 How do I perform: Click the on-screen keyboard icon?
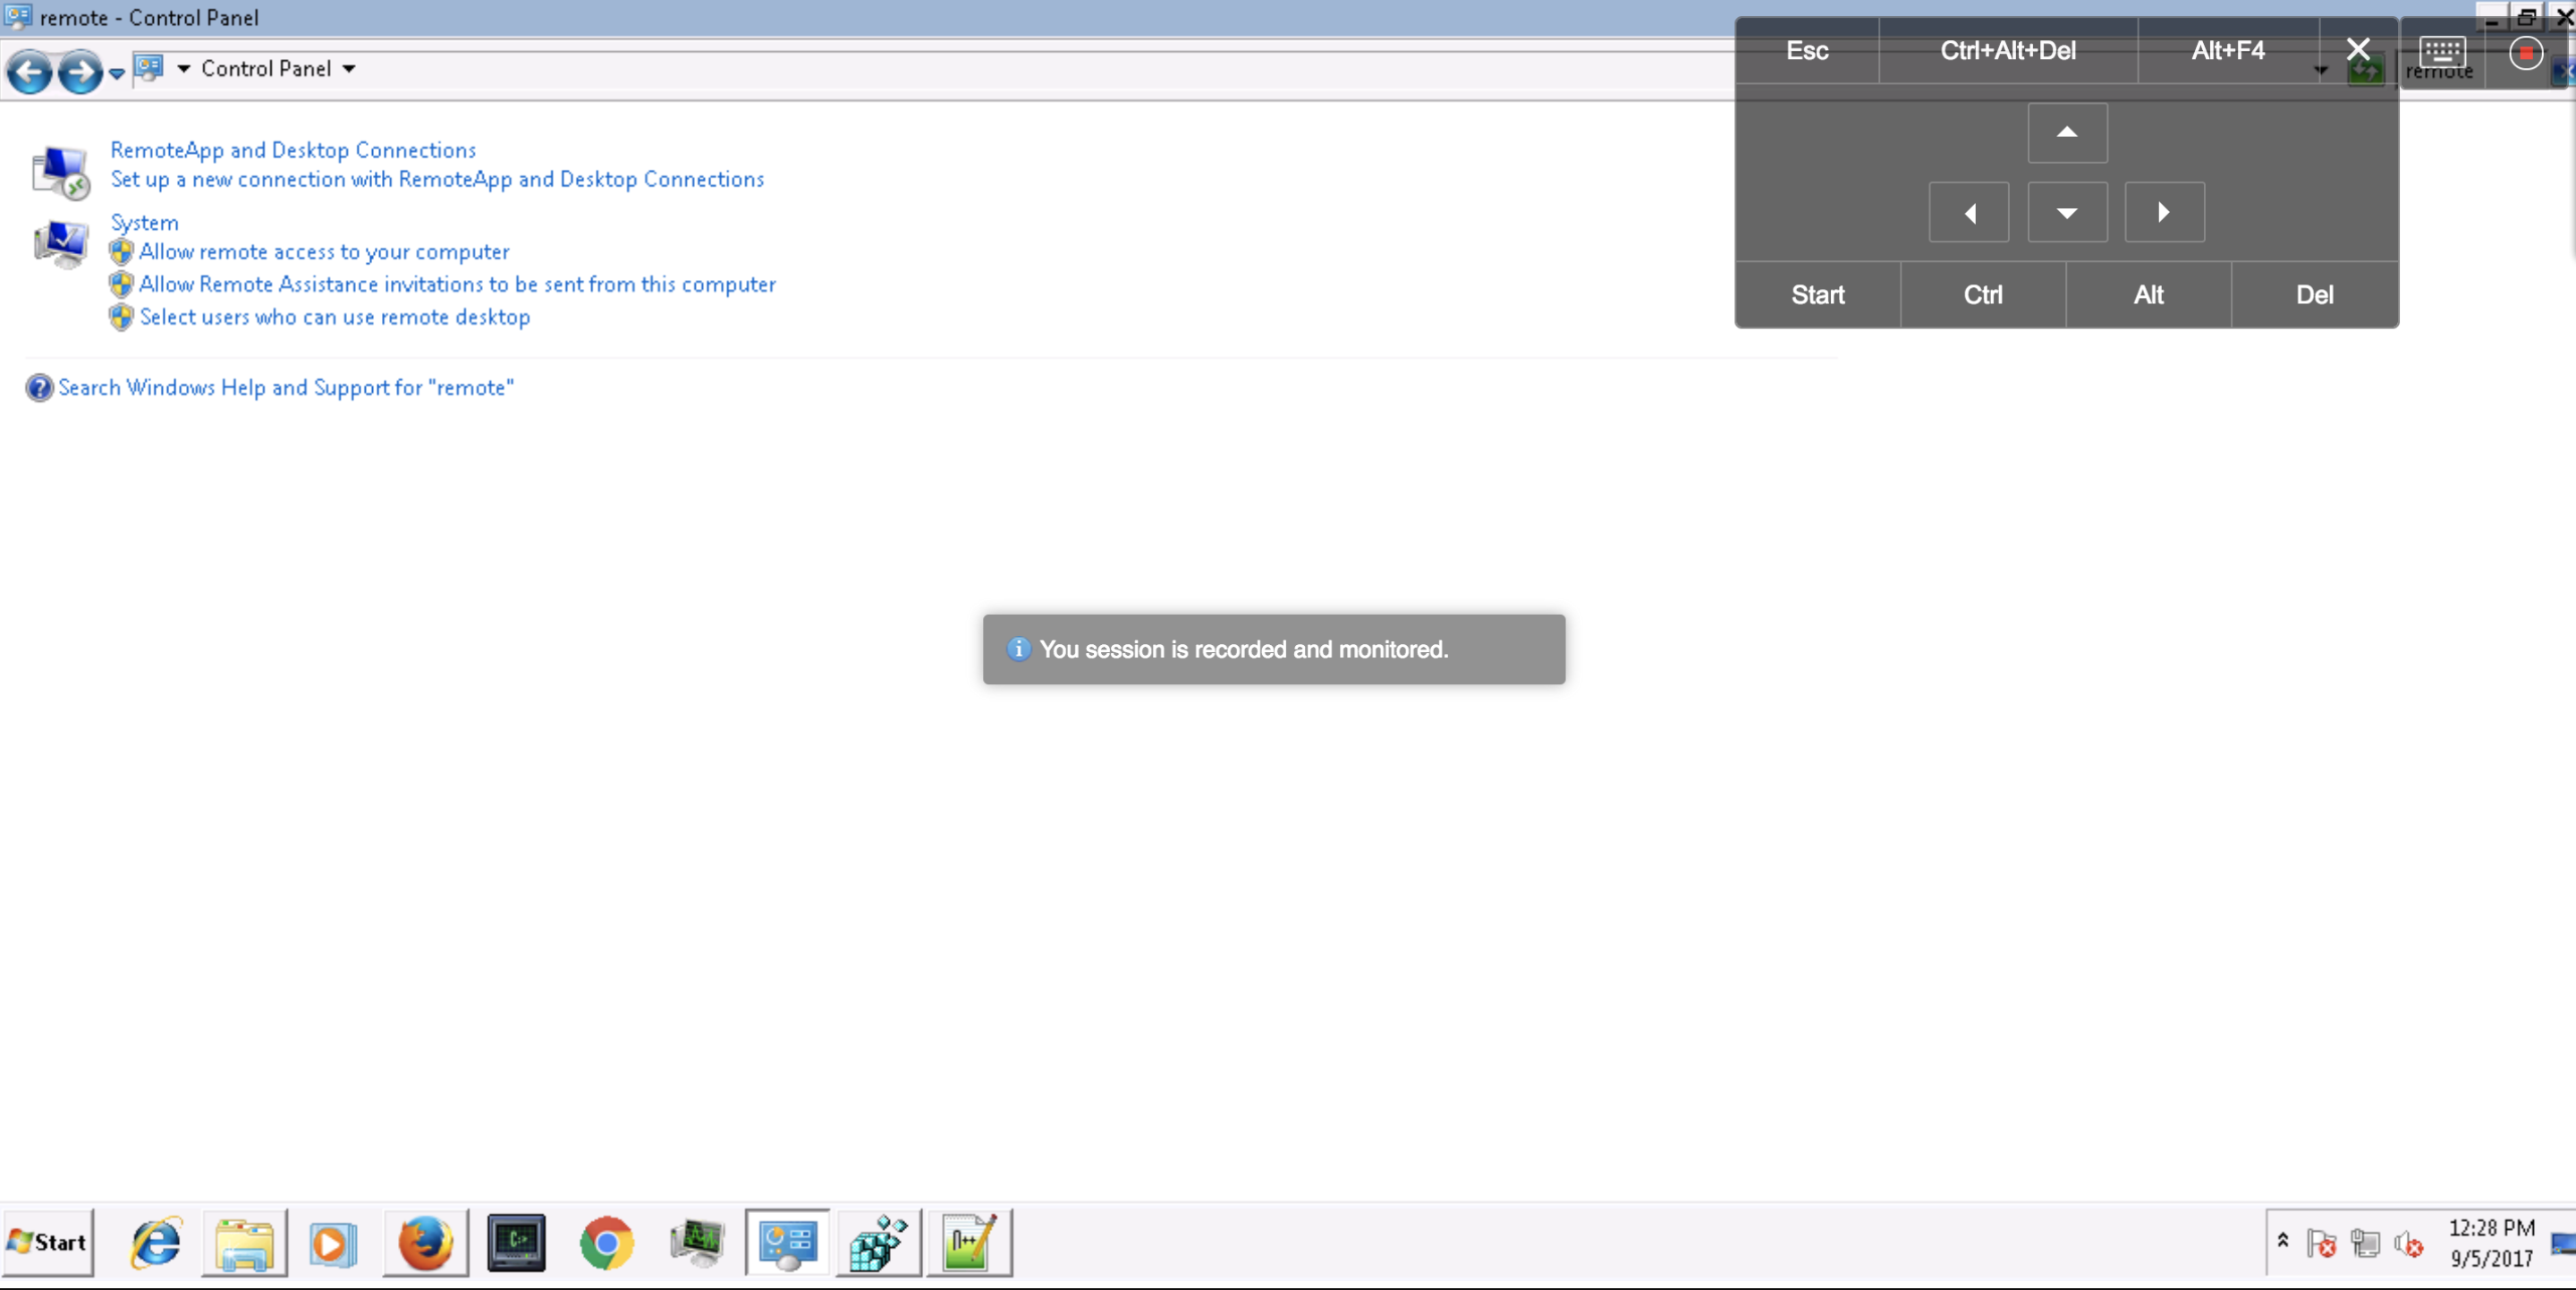[x=2442, y=51]
